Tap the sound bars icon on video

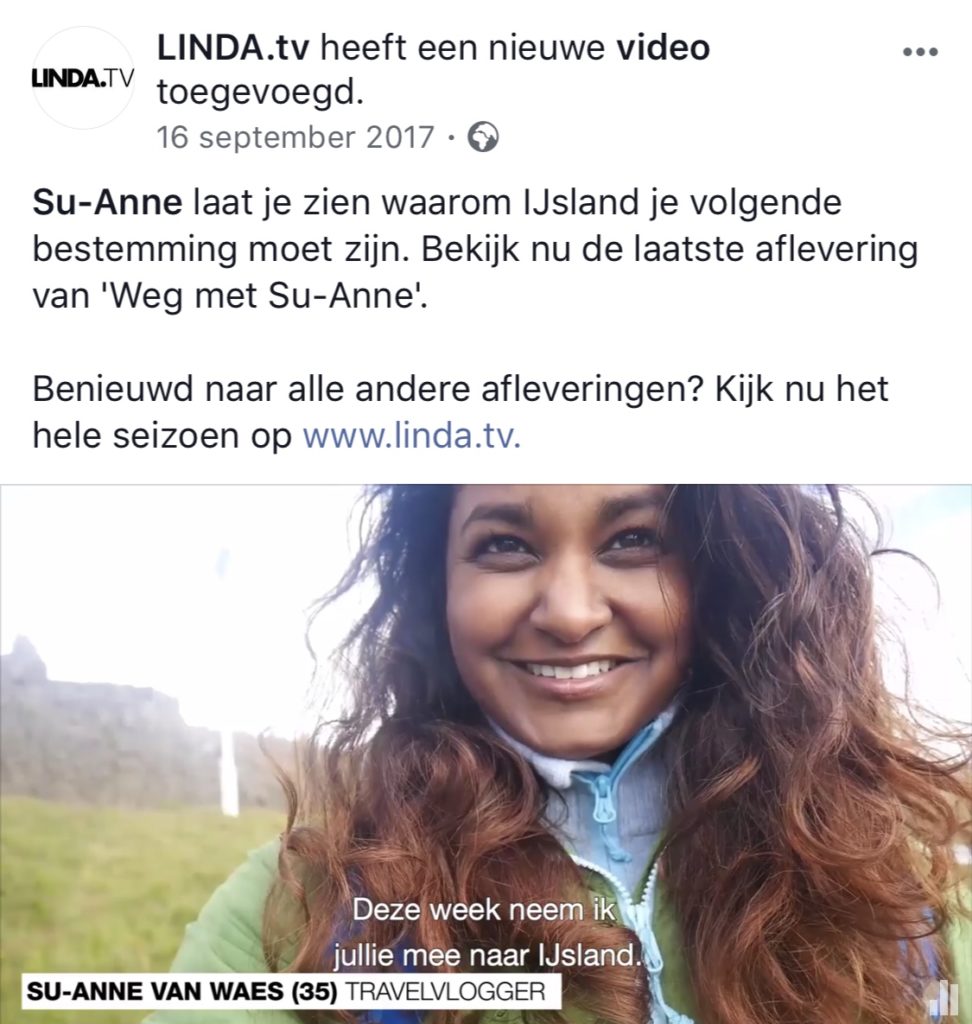[943, 998]
